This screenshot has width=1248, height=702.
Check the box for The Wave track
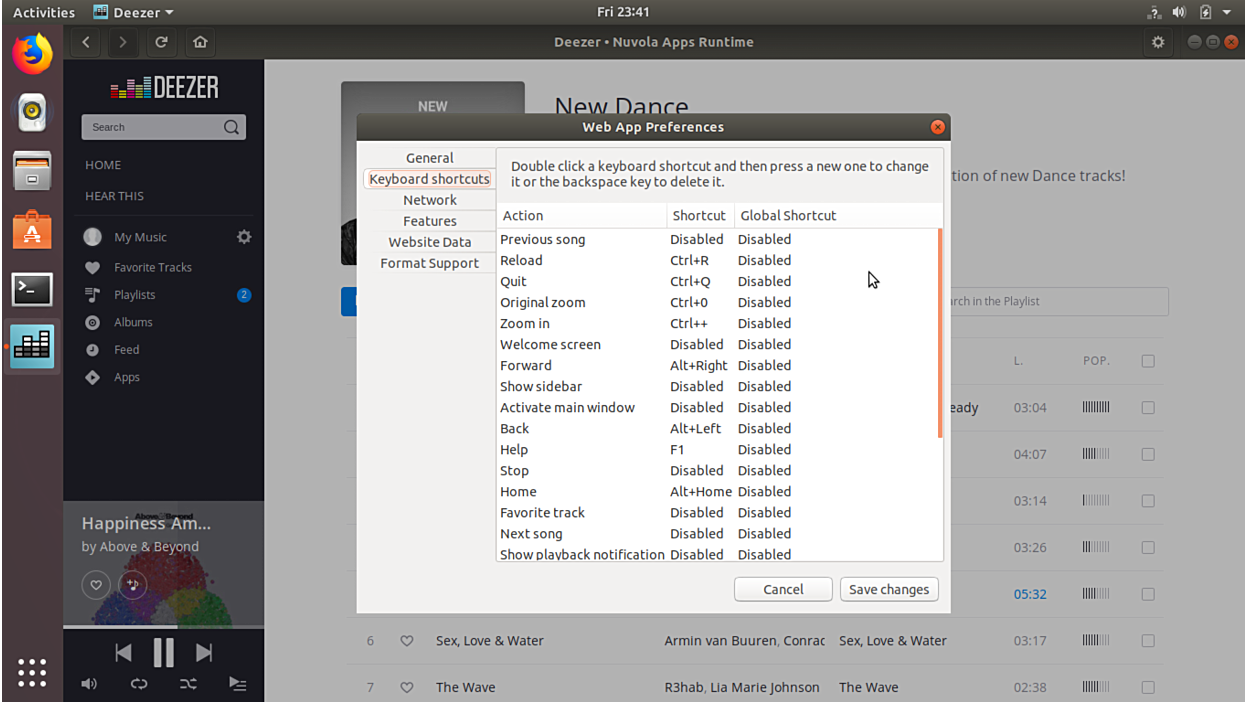click(1148, 688)
